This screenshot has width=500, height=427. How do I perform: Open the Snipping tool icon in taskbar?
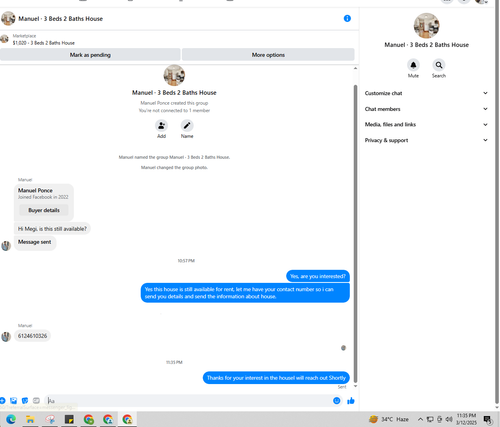click(50, 419)
